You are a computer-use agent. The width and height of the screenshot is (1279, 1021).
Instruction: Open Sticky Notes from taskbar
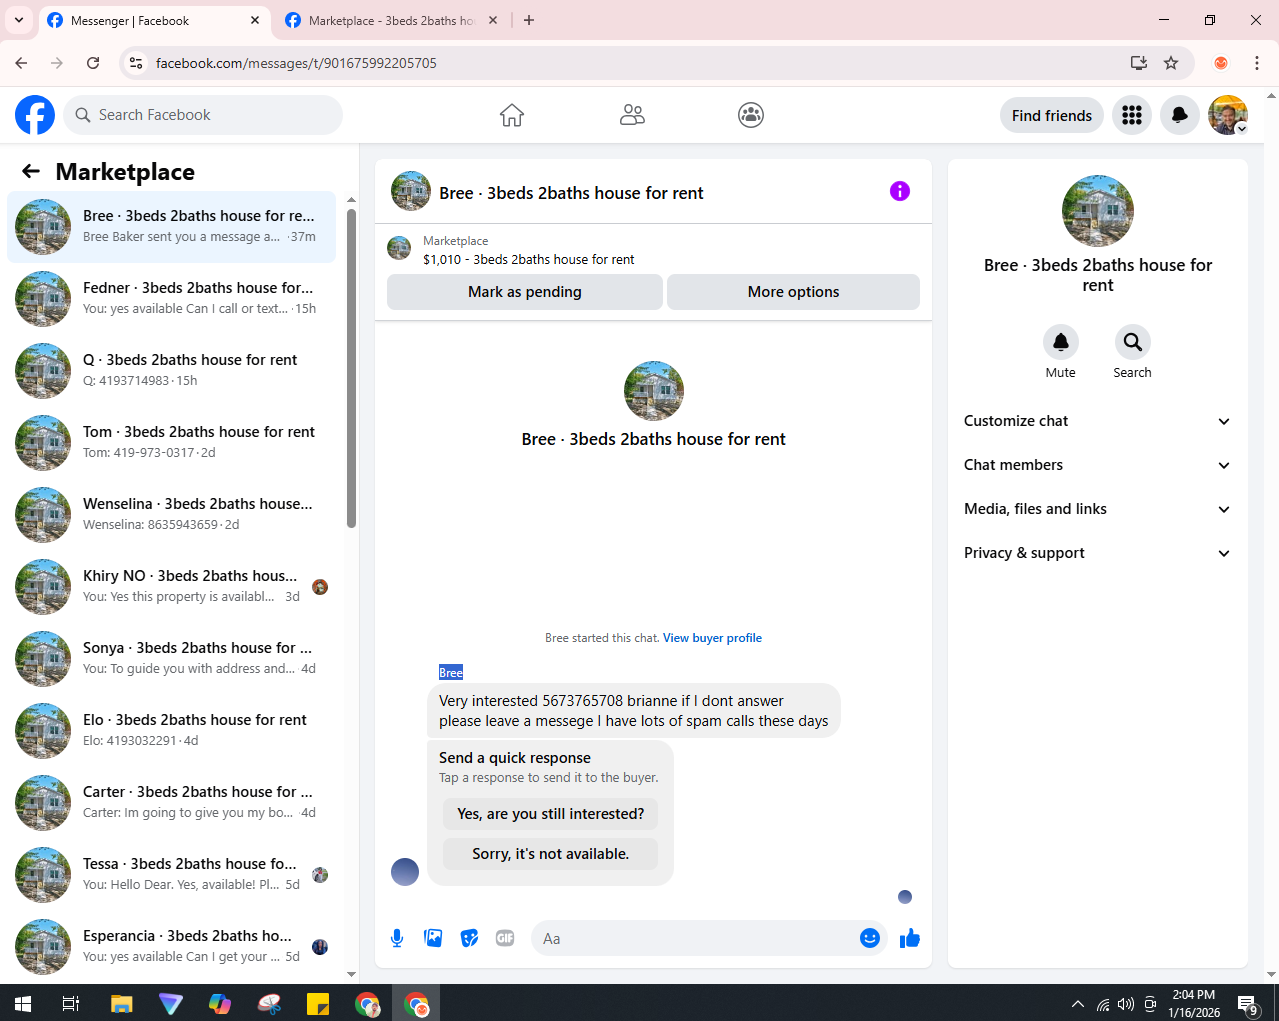318,1003
